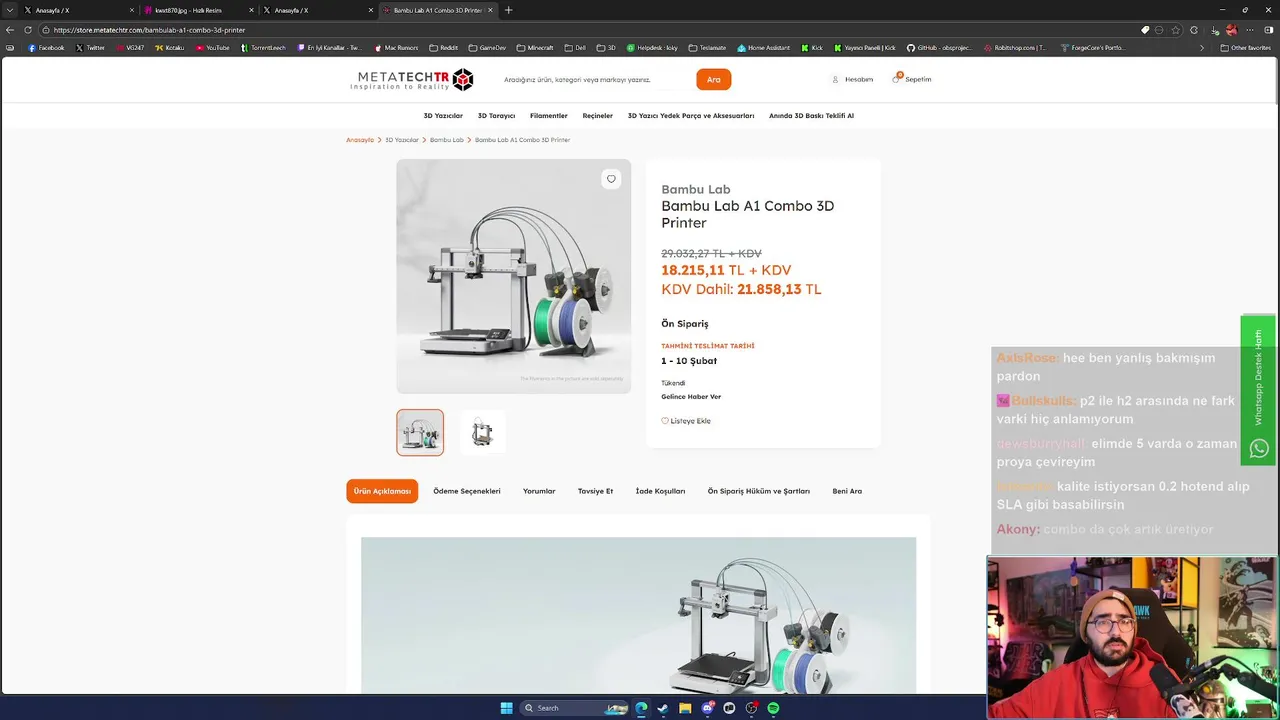The image size is (1280, 720).
Task: Open Beni Ara tab
Action: 847,491
